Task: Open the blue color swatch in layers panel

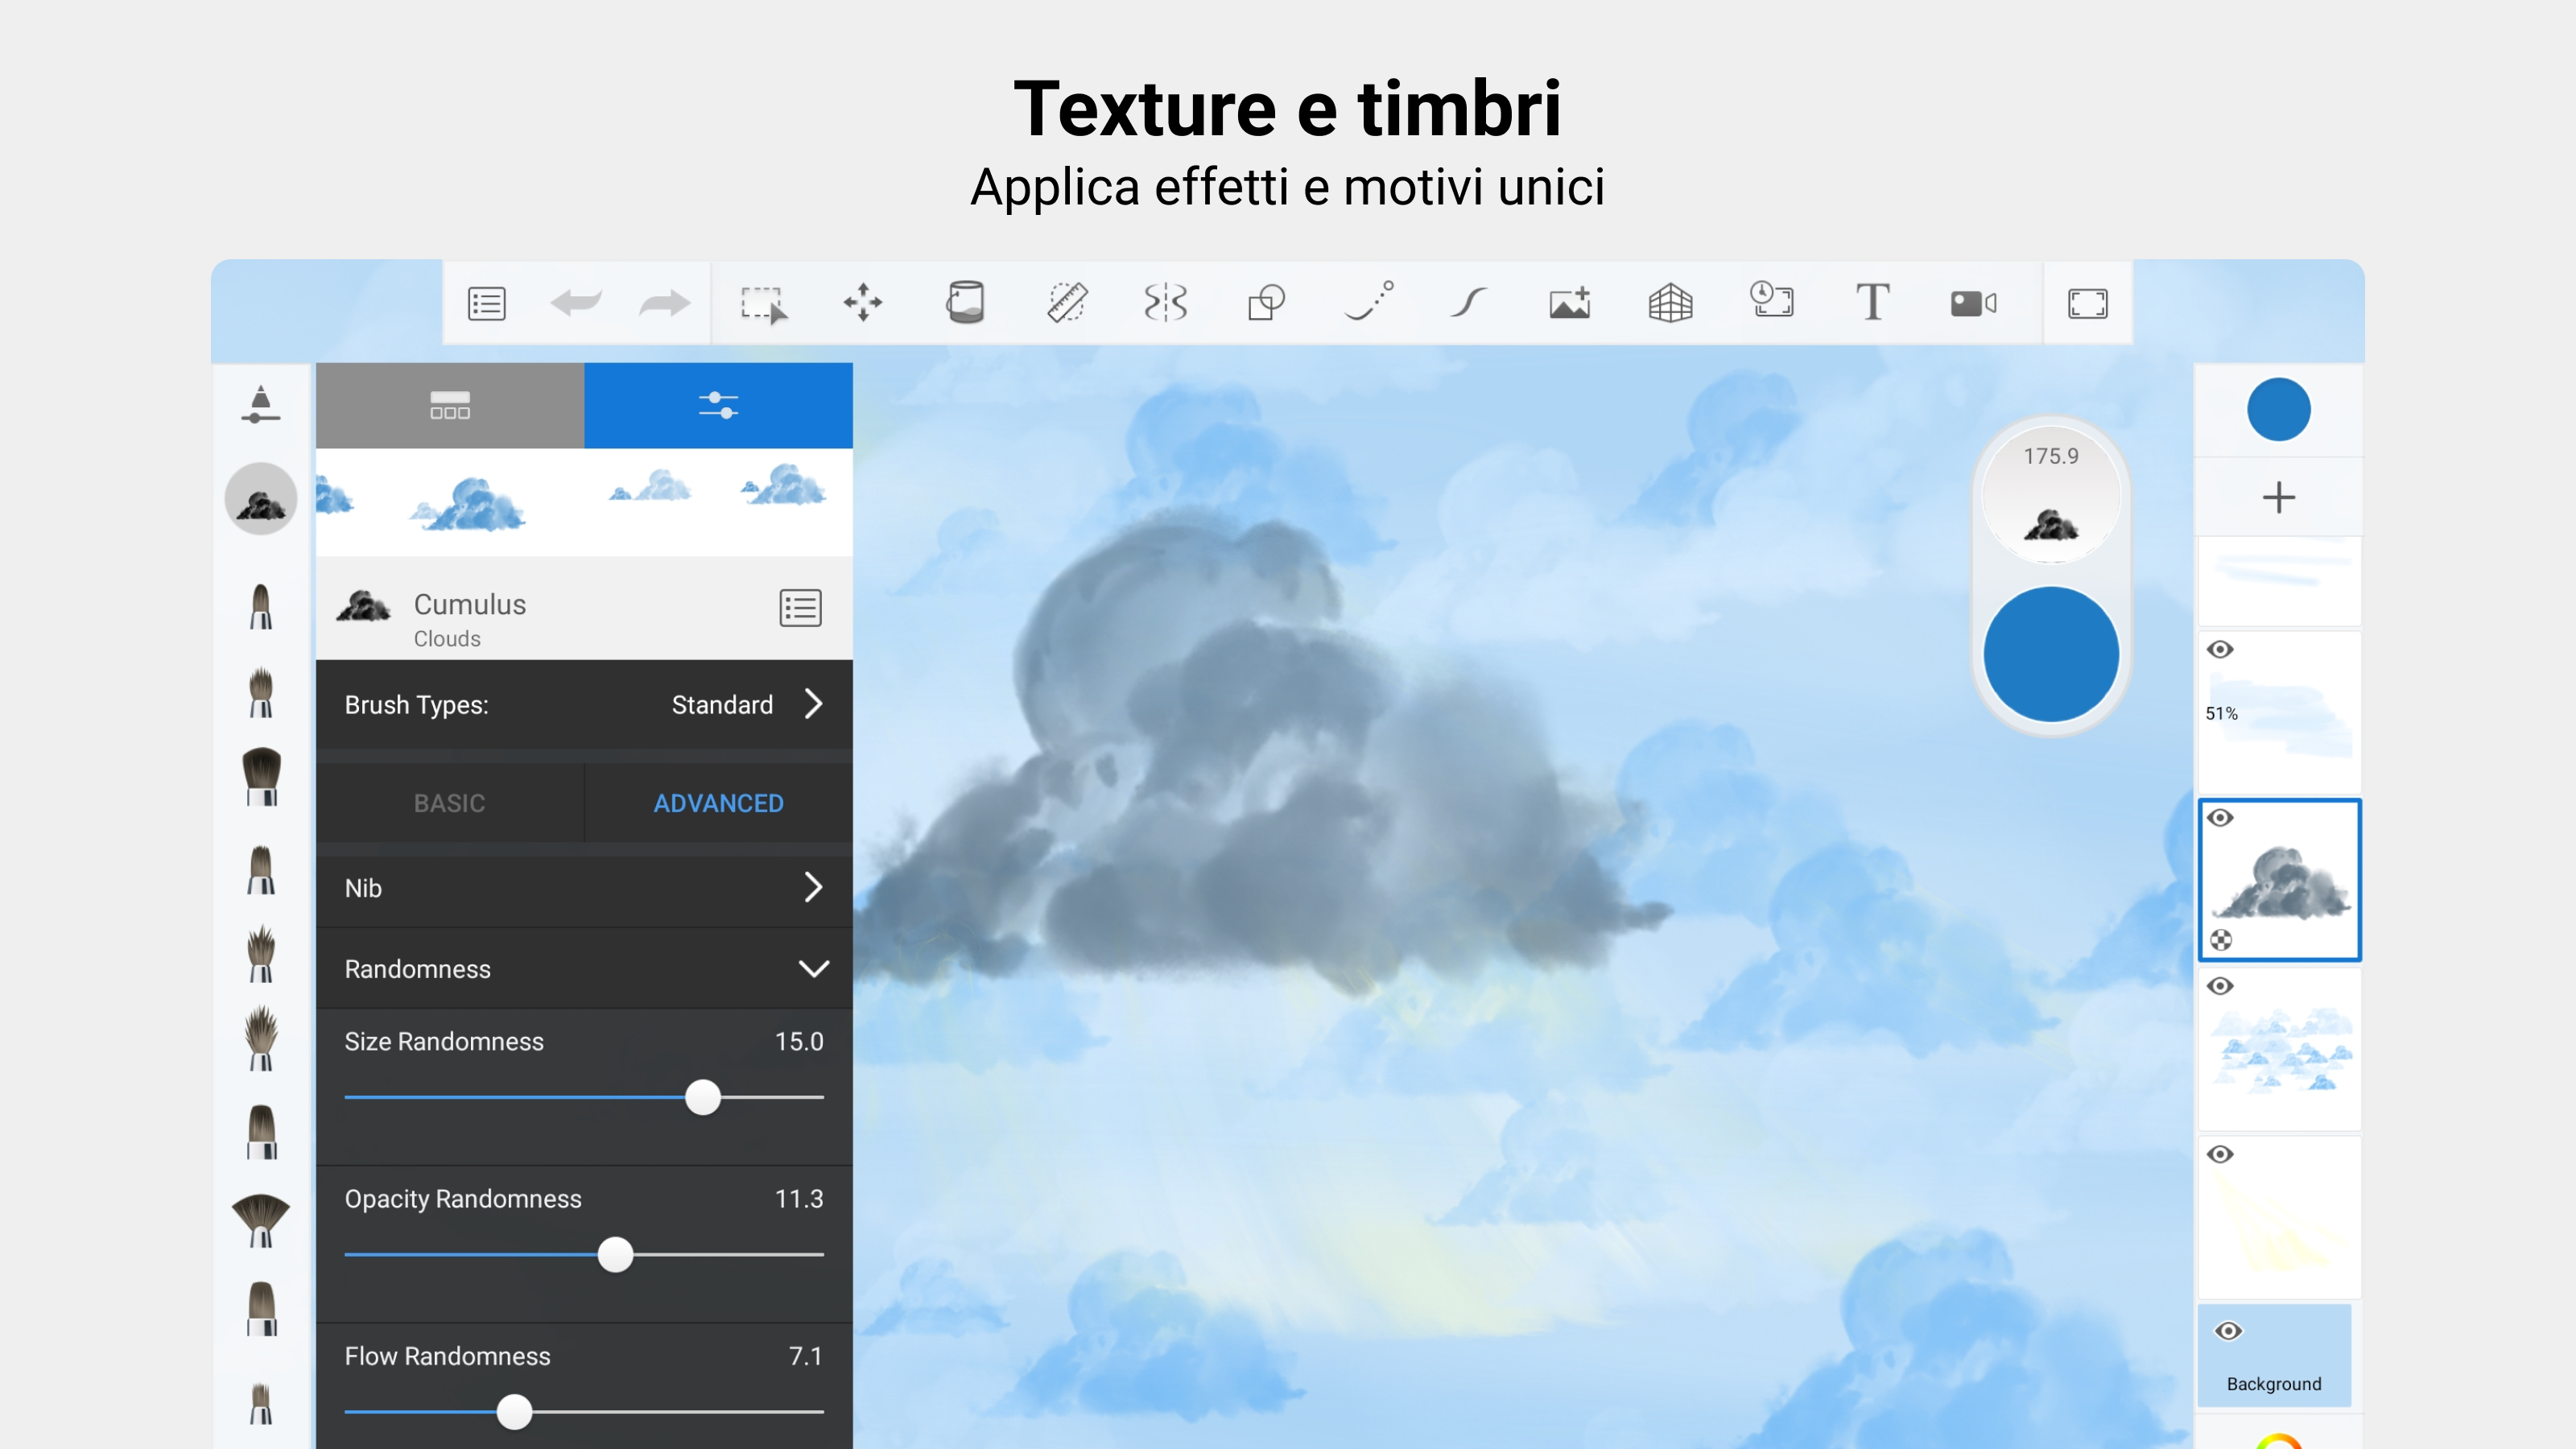Action: (x=2279, y=409)
